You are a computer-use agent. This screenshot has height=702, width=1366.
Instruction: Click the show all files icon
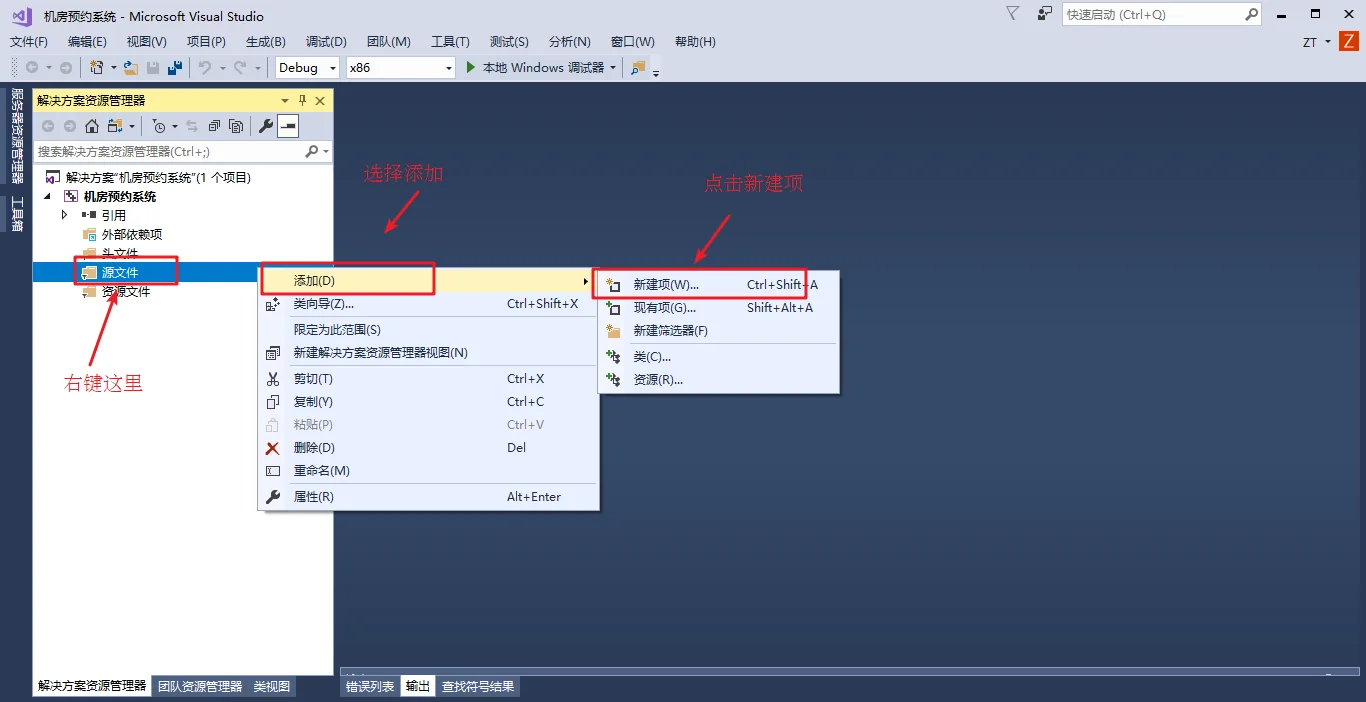point(236,126)
